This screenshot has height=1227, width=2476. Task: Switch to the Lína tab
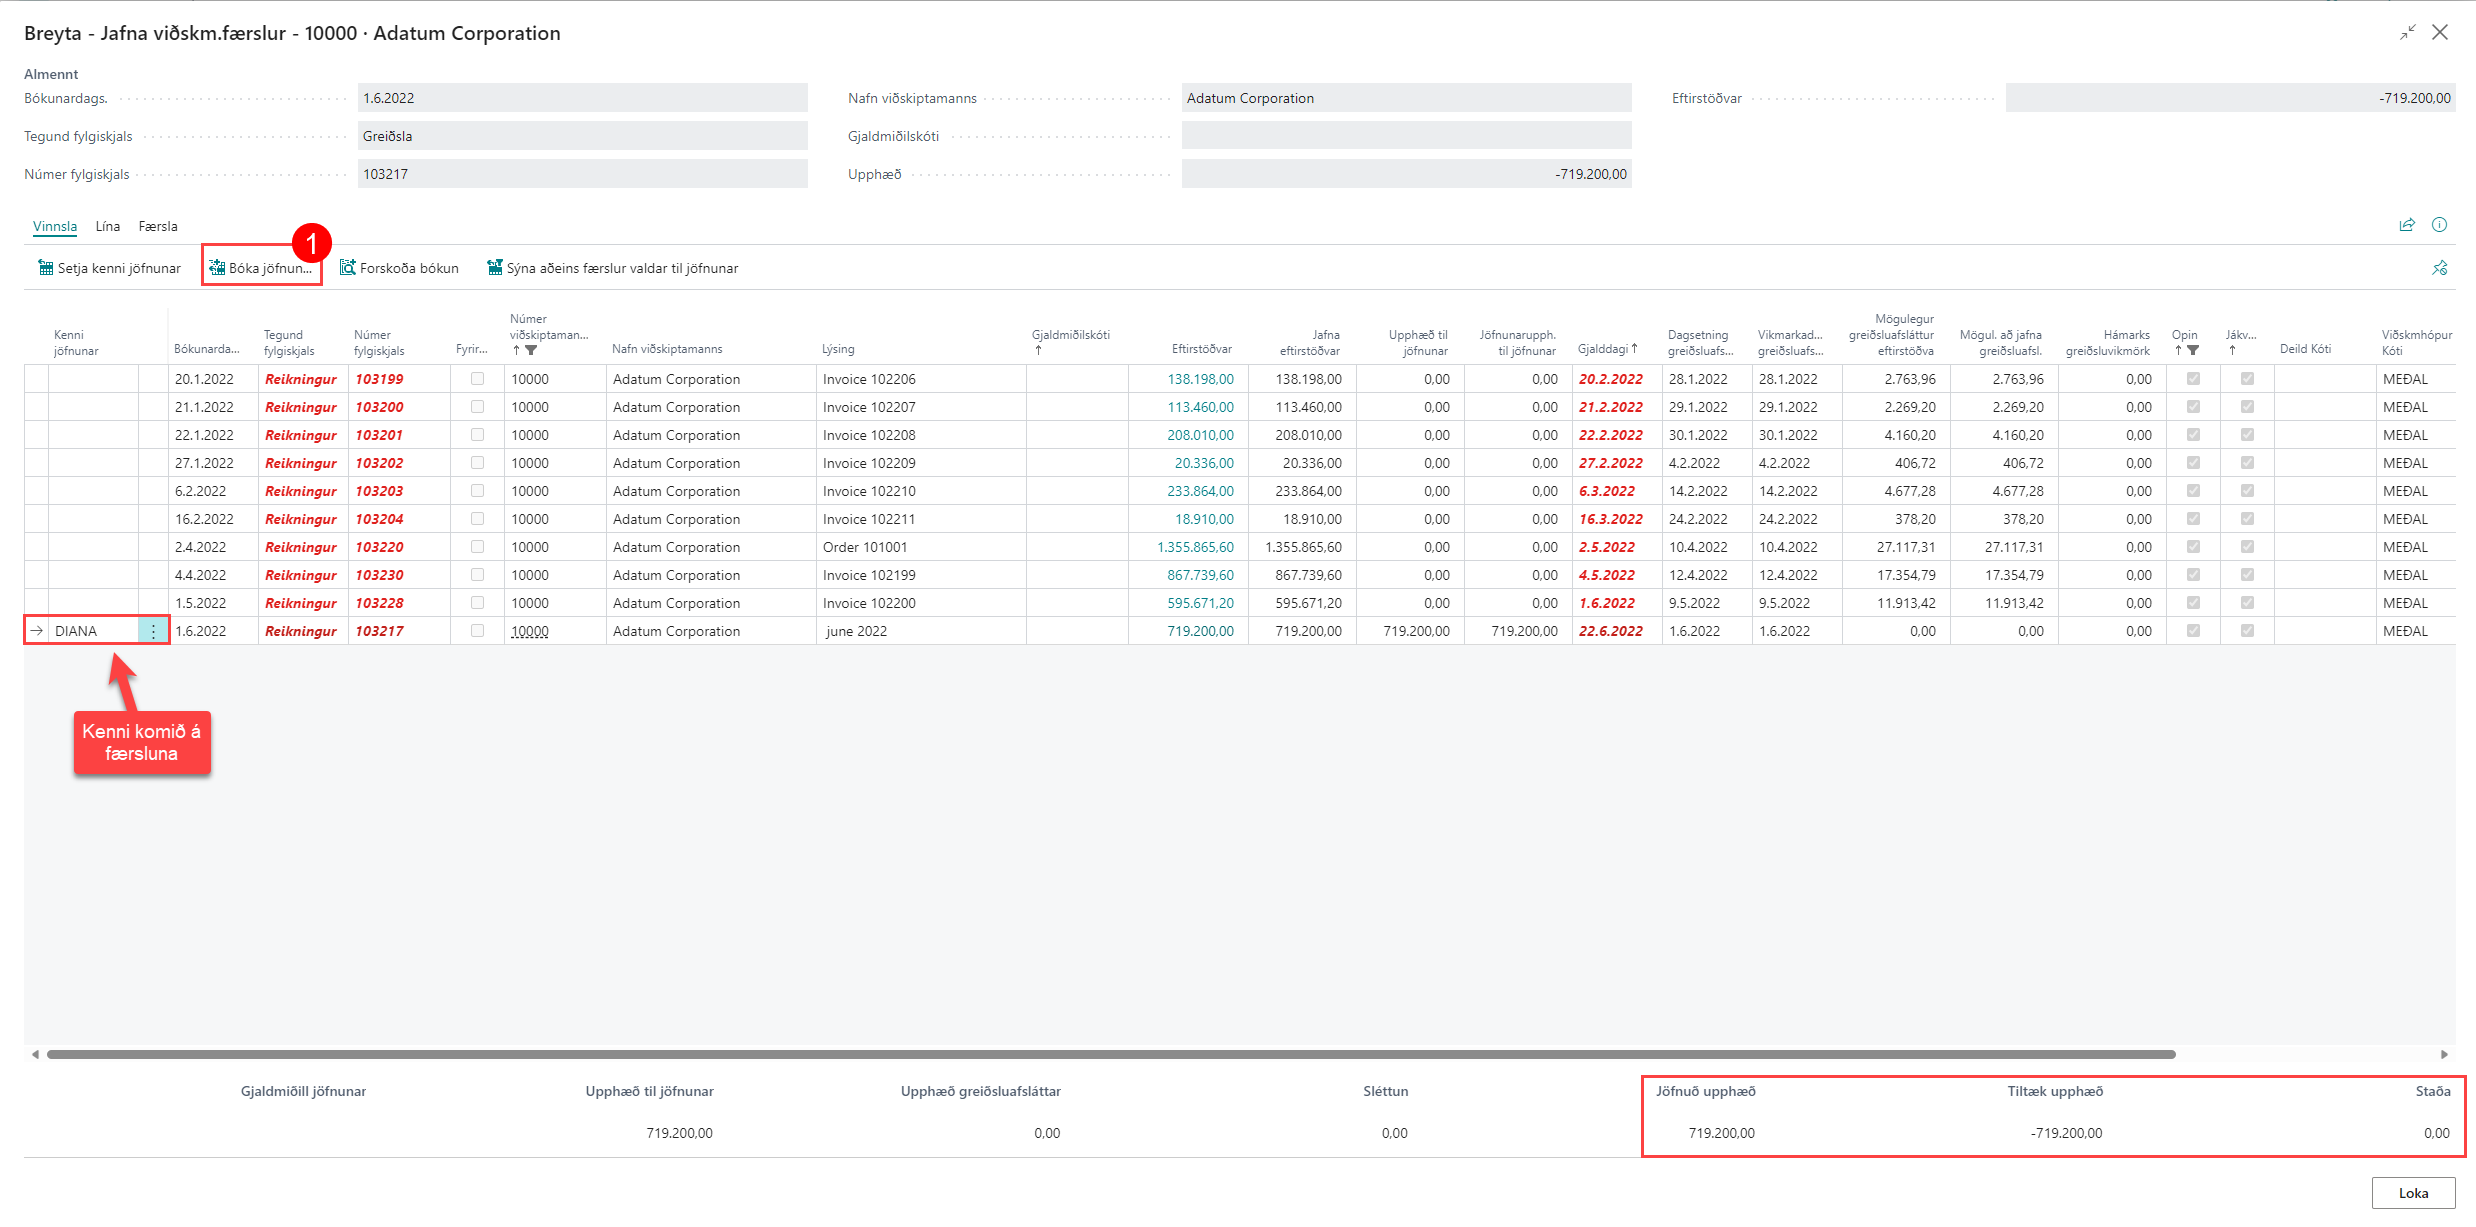coord(107,226)
